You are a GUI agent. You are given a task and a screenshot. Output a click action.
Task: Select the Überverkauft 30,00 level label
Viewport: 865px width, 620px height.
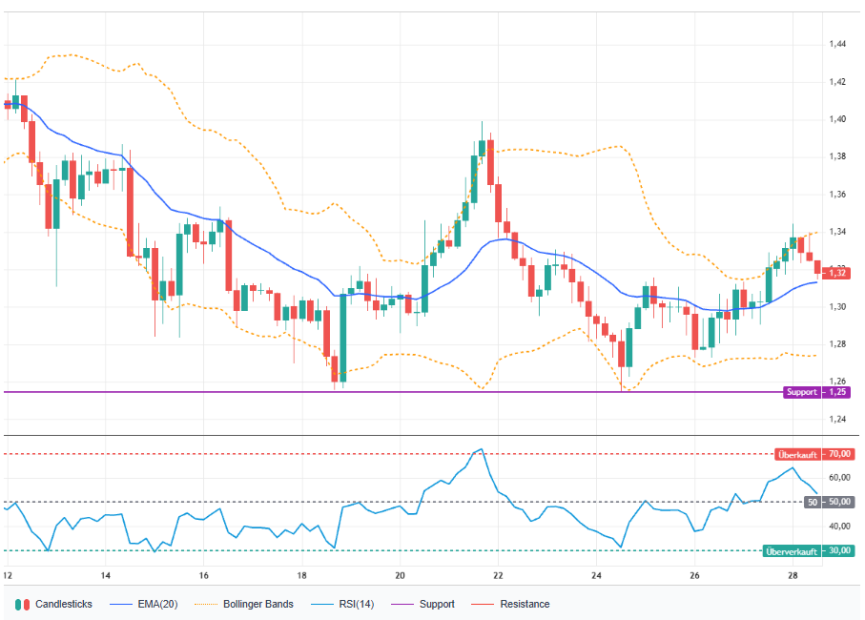click(807, 550)
